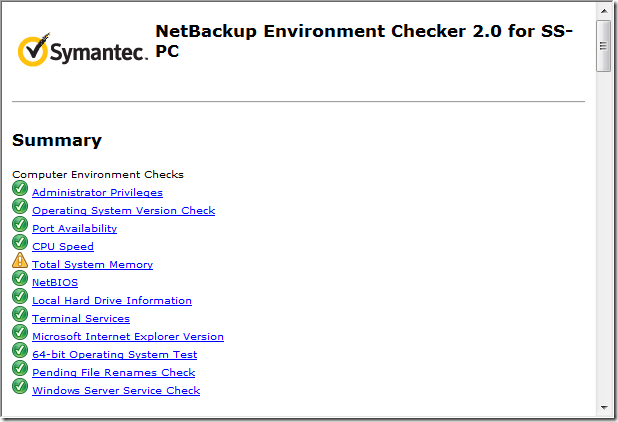This screenshot has height=422, width=618.
Task: View the Total System Memory warning details
Action: (x=92, y=265)
